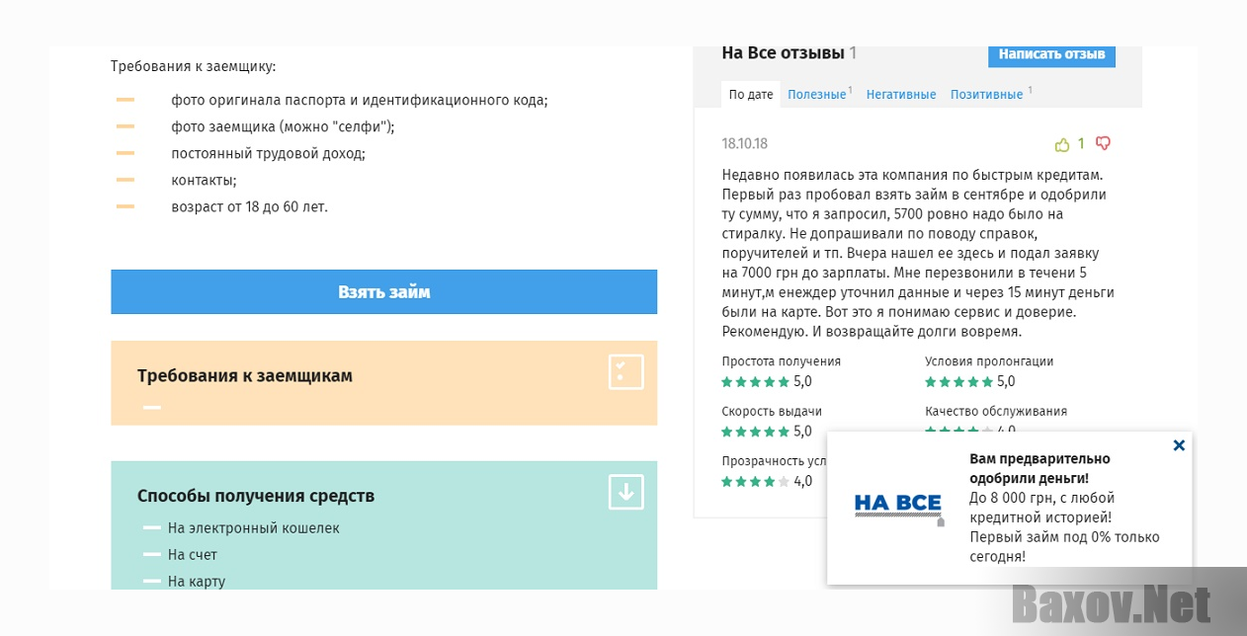The height and width of the screenshot is (636, 1247).
Task: Click the line постоянный трудовой доход
Action: 268,154
